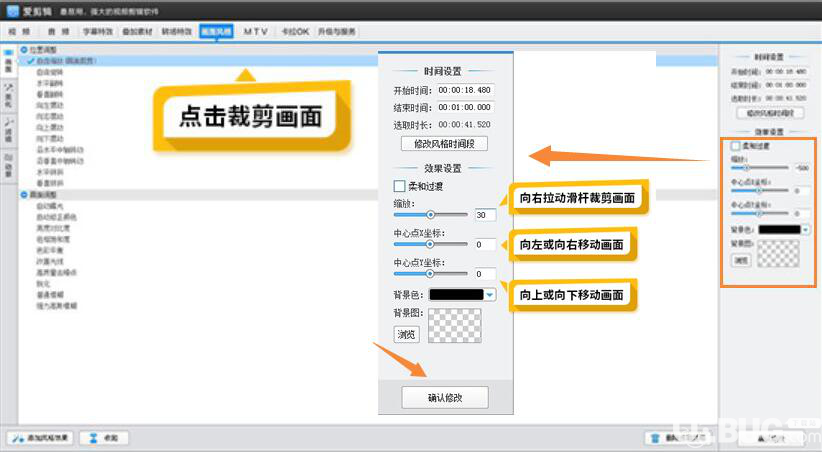
Task: Collapse the 画面调整 group
Action: [24, 195]
